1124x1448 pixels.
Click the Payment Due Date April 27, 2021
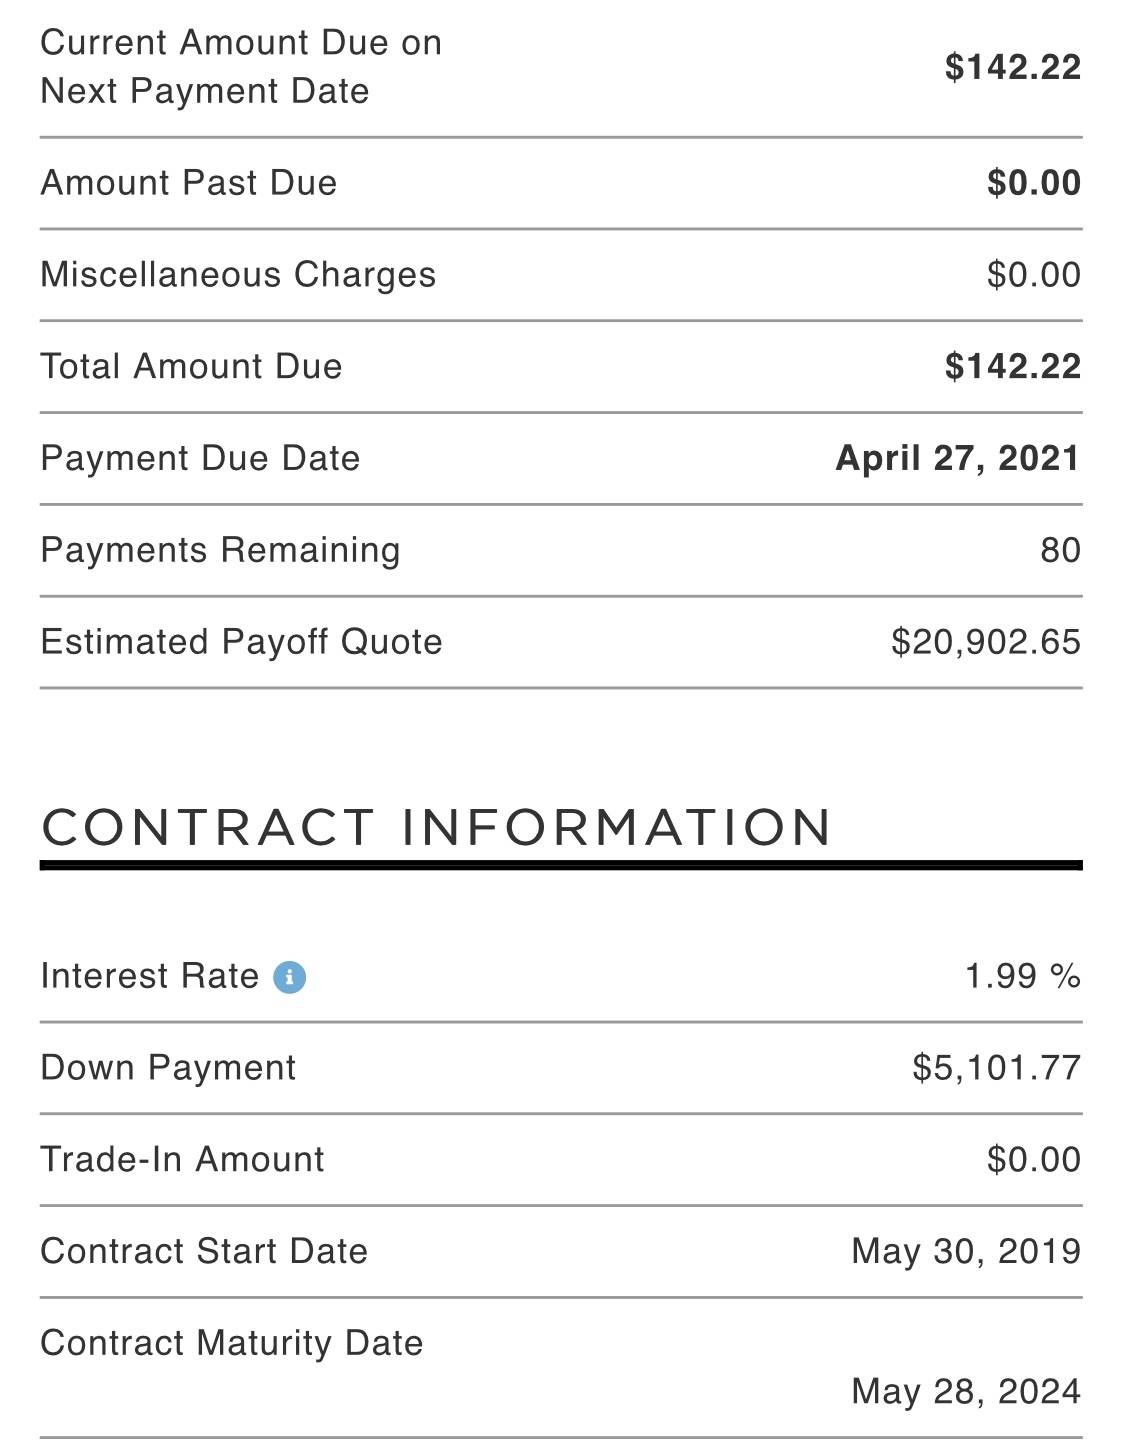[x=958, y=459]
